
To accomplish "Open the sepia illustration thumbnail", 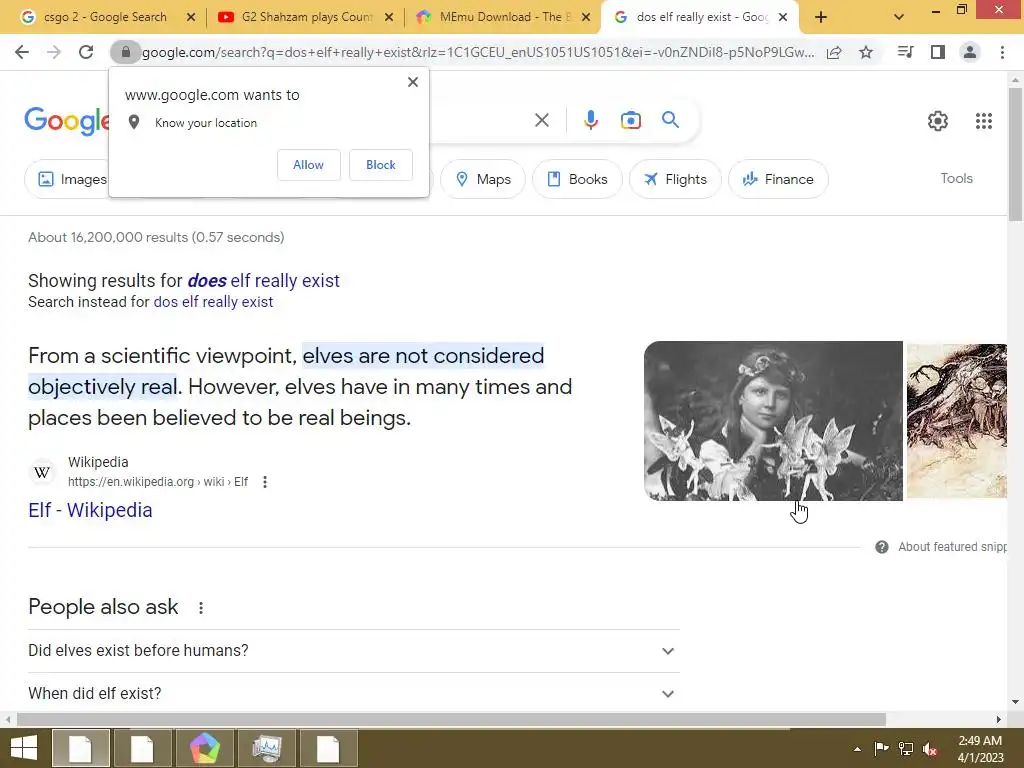I will pos(957,421).
